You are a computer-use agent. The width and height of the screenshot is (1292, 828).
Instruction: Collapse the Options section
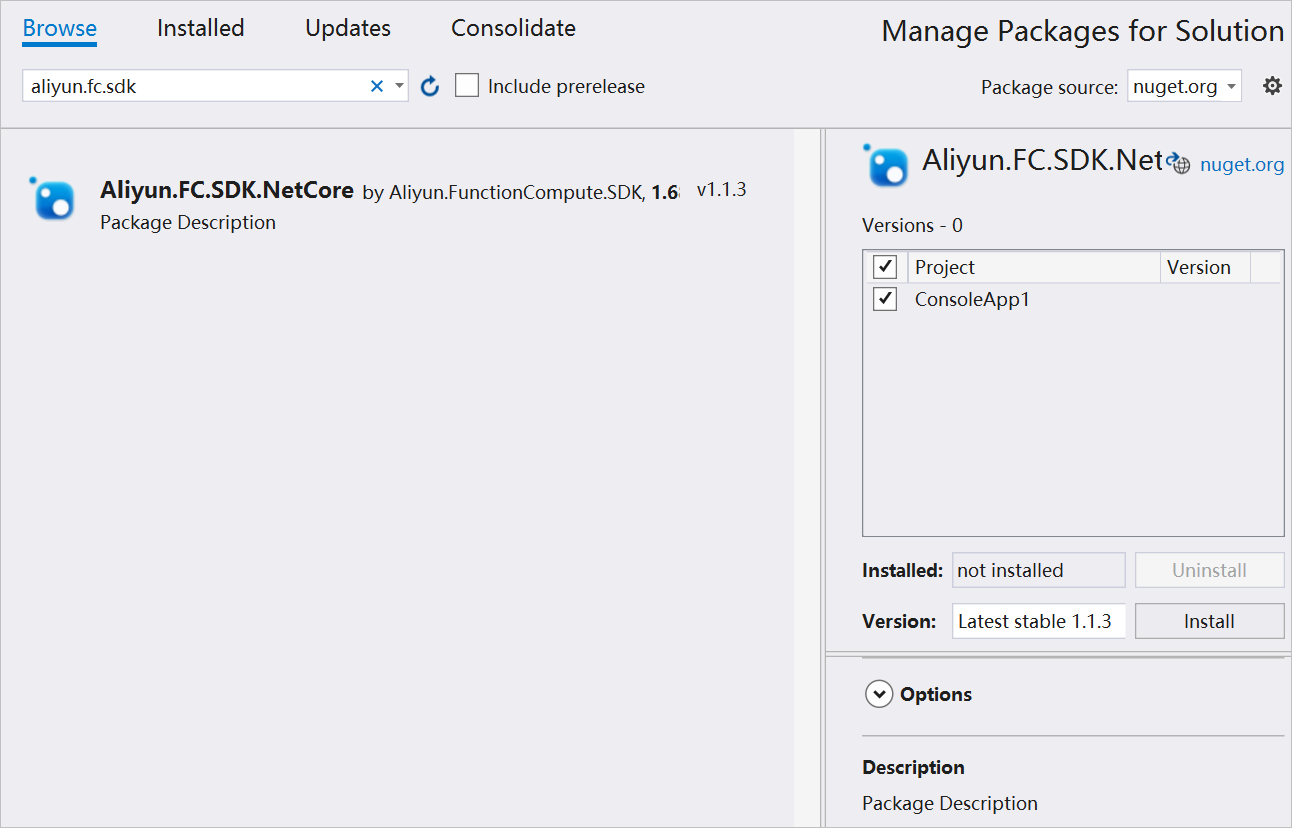(x=879, y=693)
